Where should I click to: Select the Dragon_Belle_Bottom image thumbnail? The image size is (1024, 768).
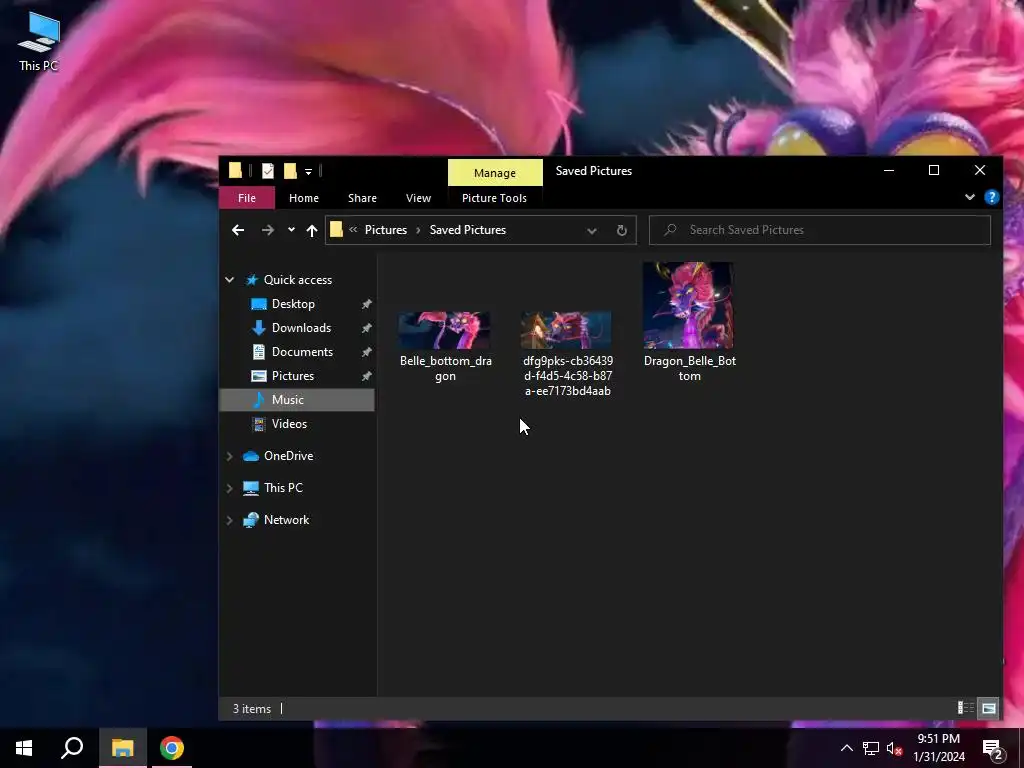coord(688,305)
